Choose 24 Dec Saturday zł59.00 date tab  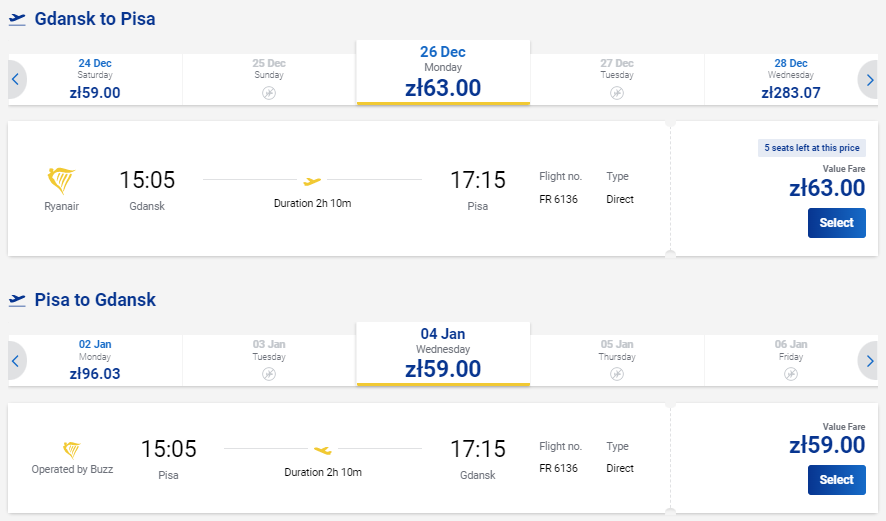point(95,79)
